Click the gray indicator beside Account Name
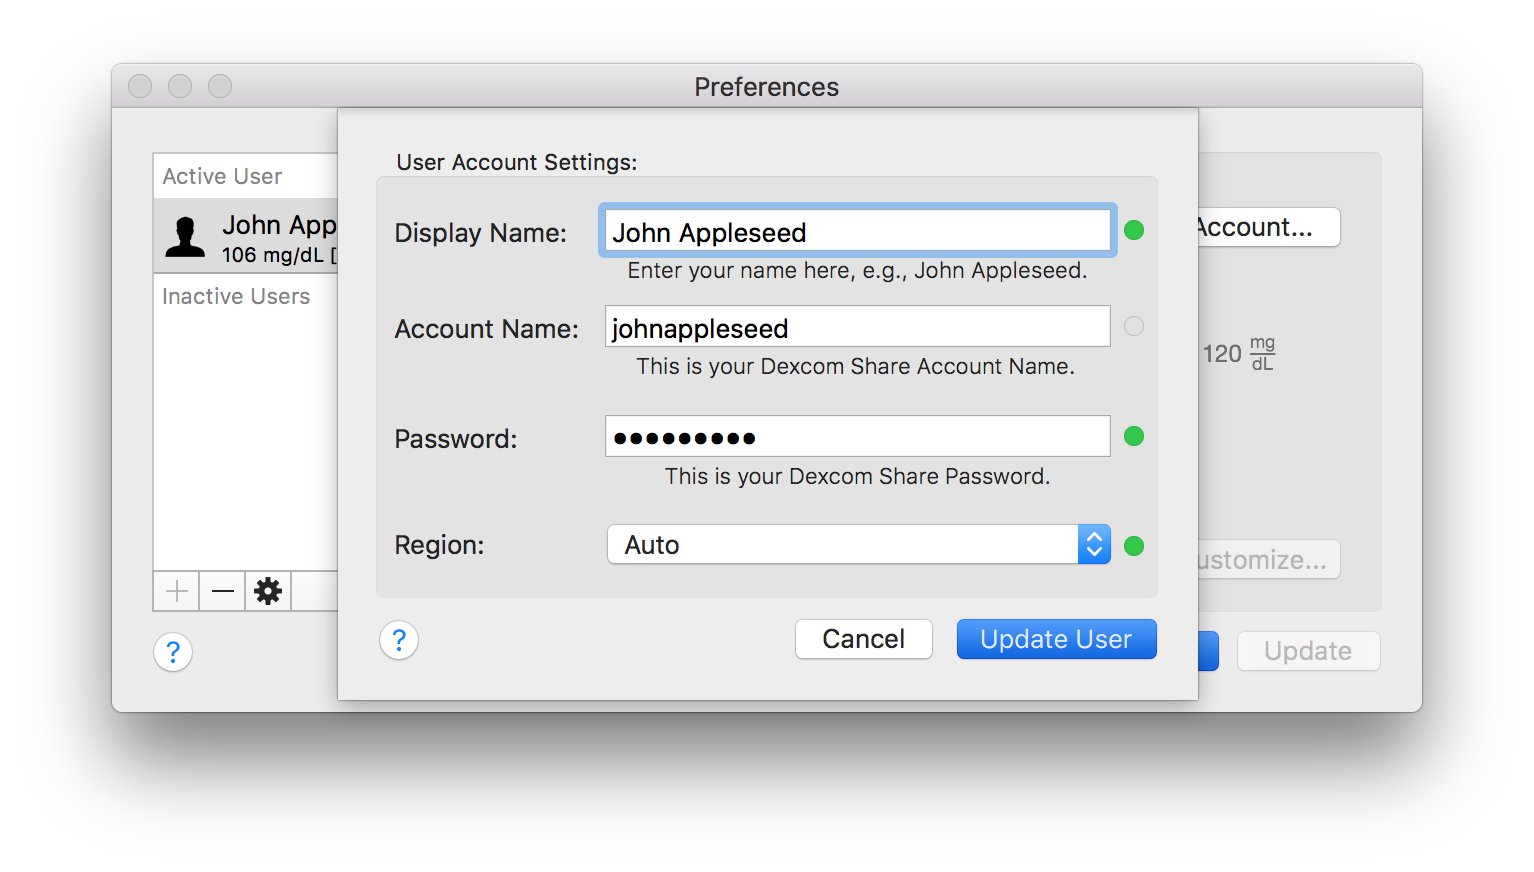Screen dimensions: 1534x872 tap(1134, 326)
